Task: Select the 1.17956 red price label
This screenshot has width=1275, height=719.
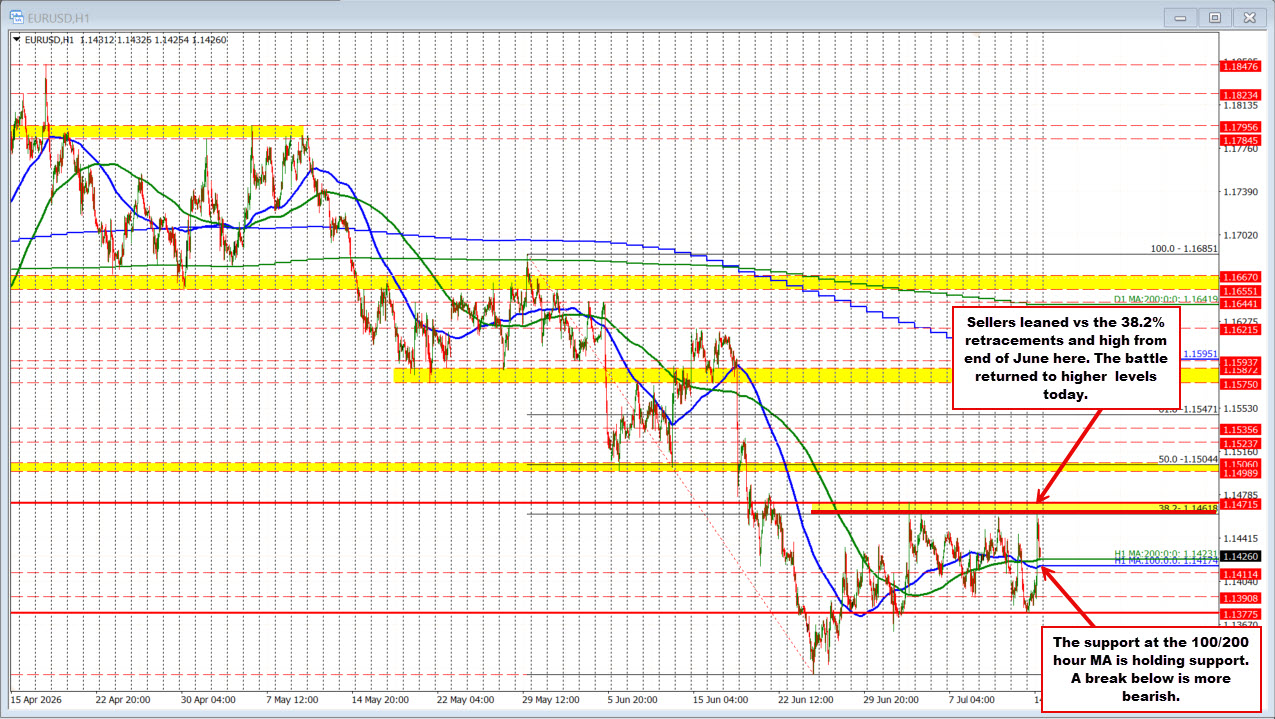Action: (x=1240, y=127)
